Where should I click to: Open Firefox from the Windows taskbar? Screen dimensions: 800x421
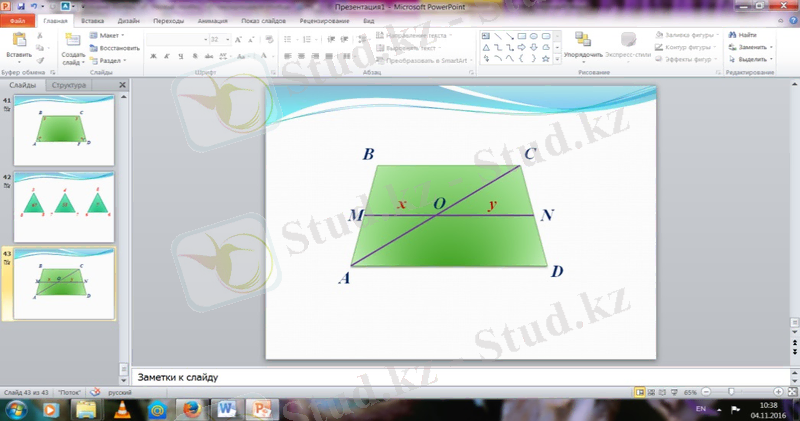click(187, 408)
